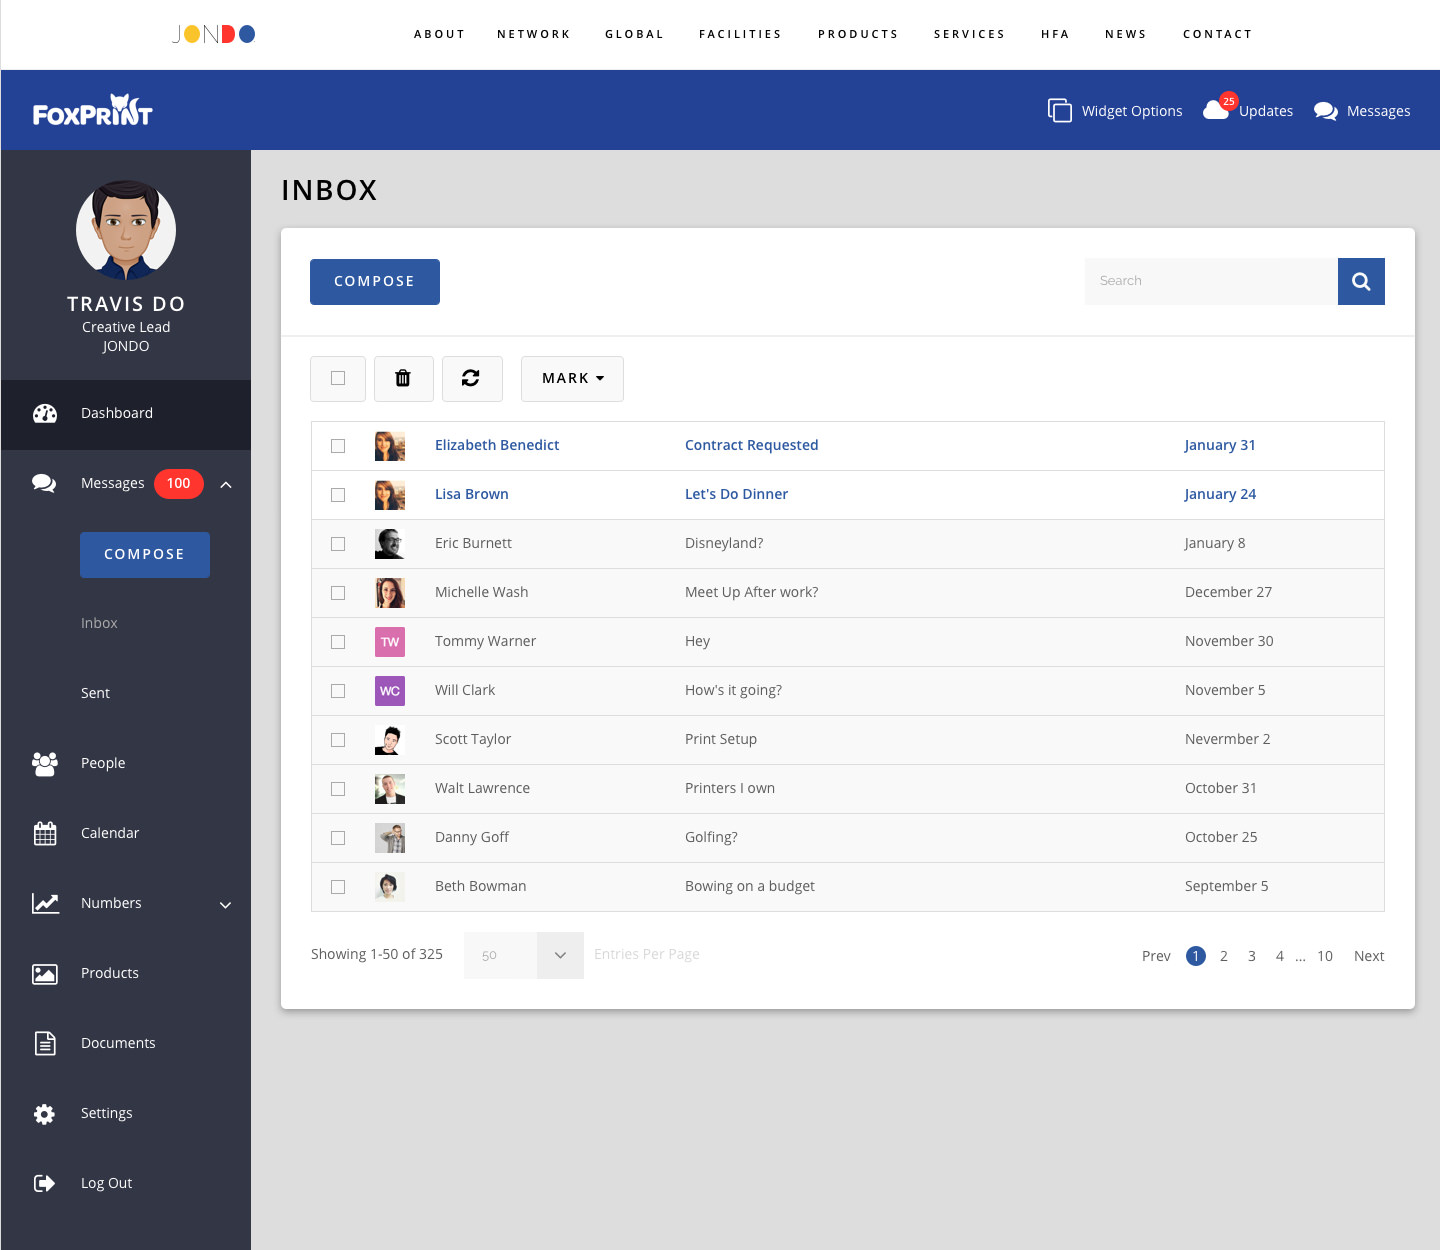Open the NEWS menu
1440x1250 pixels.
(x=1126, y=34)
